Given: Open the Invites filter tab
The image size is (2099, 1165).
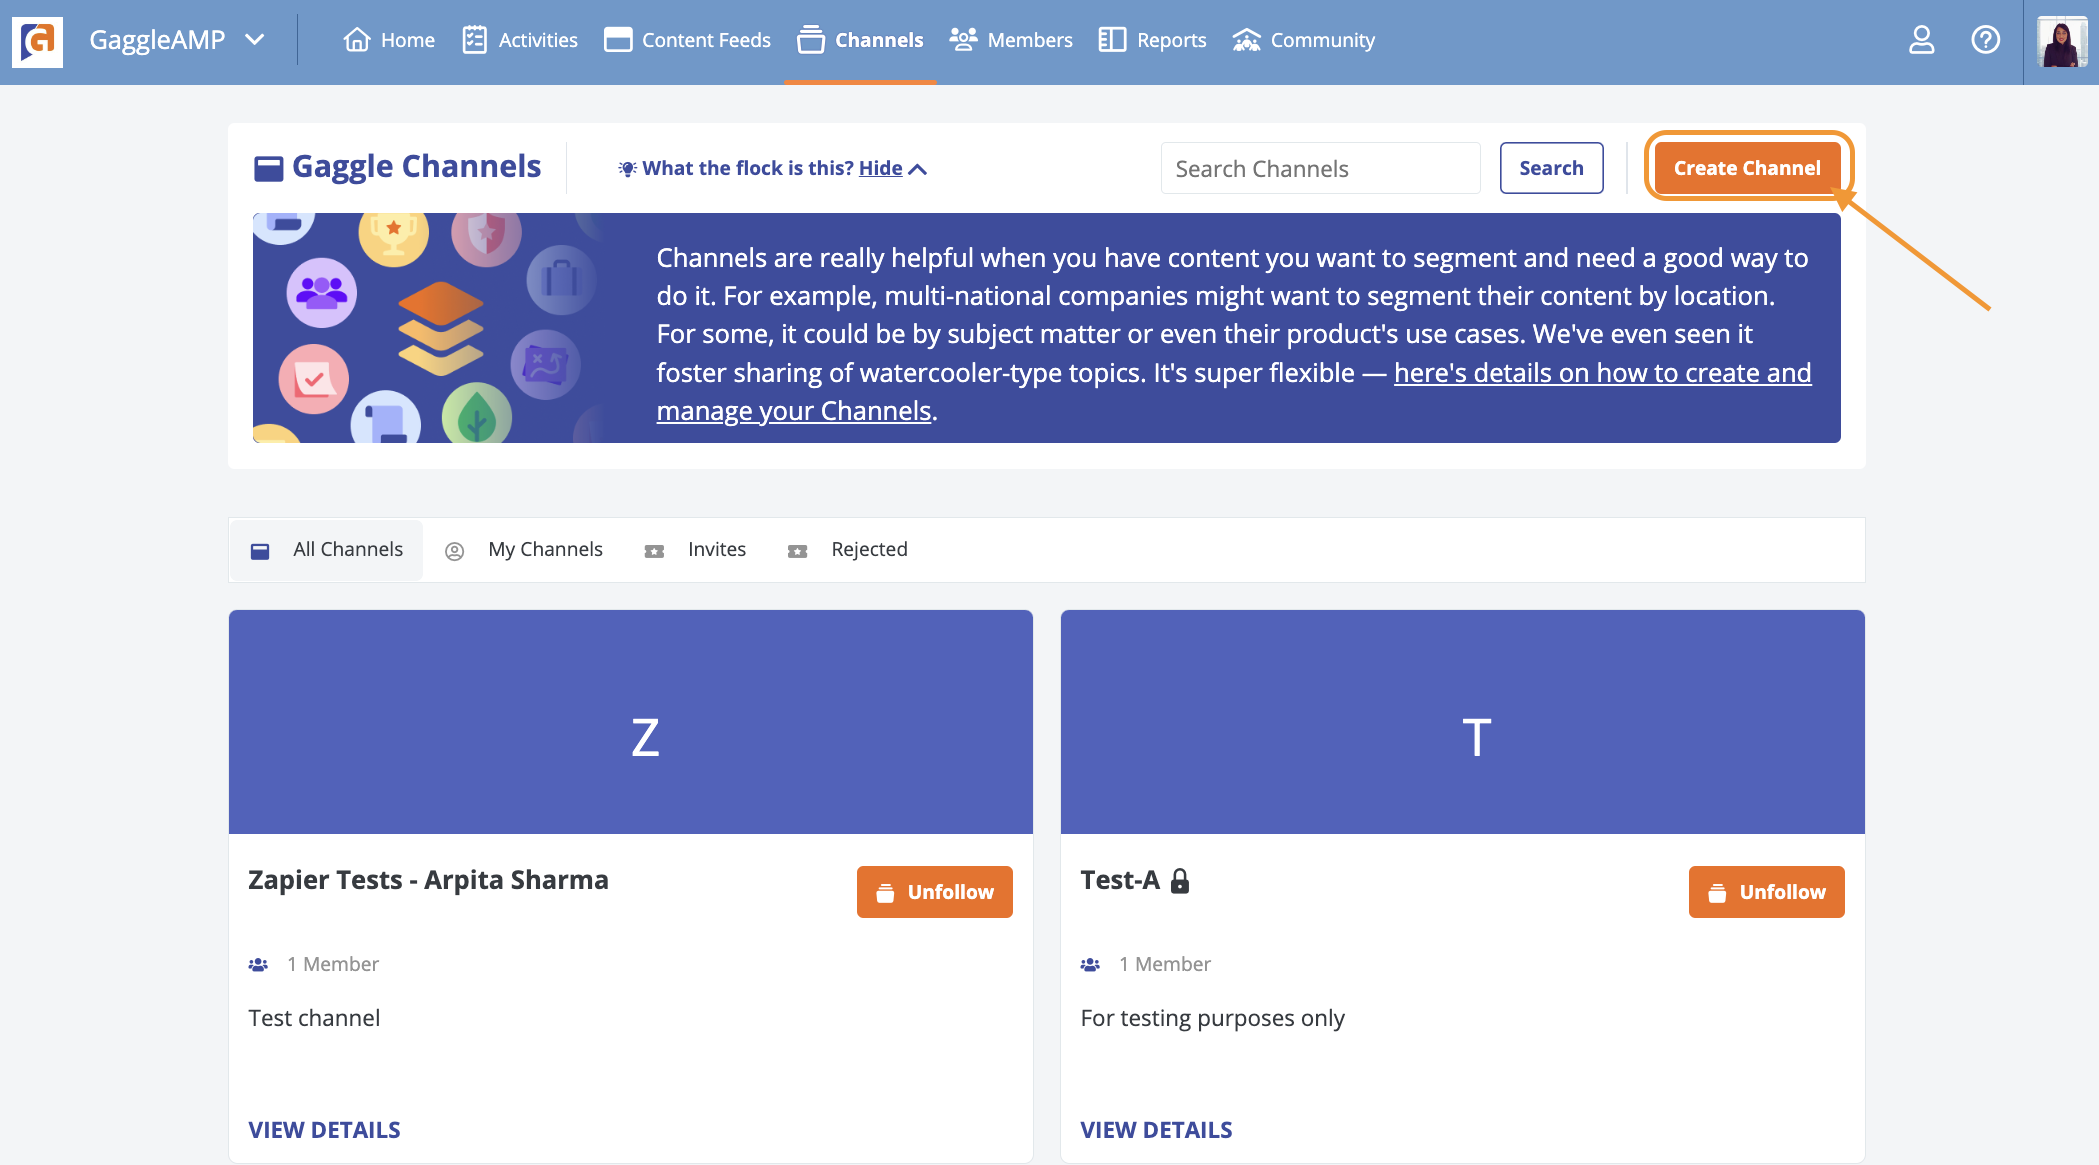Looking at the screenshot, I should coord(716,548).
